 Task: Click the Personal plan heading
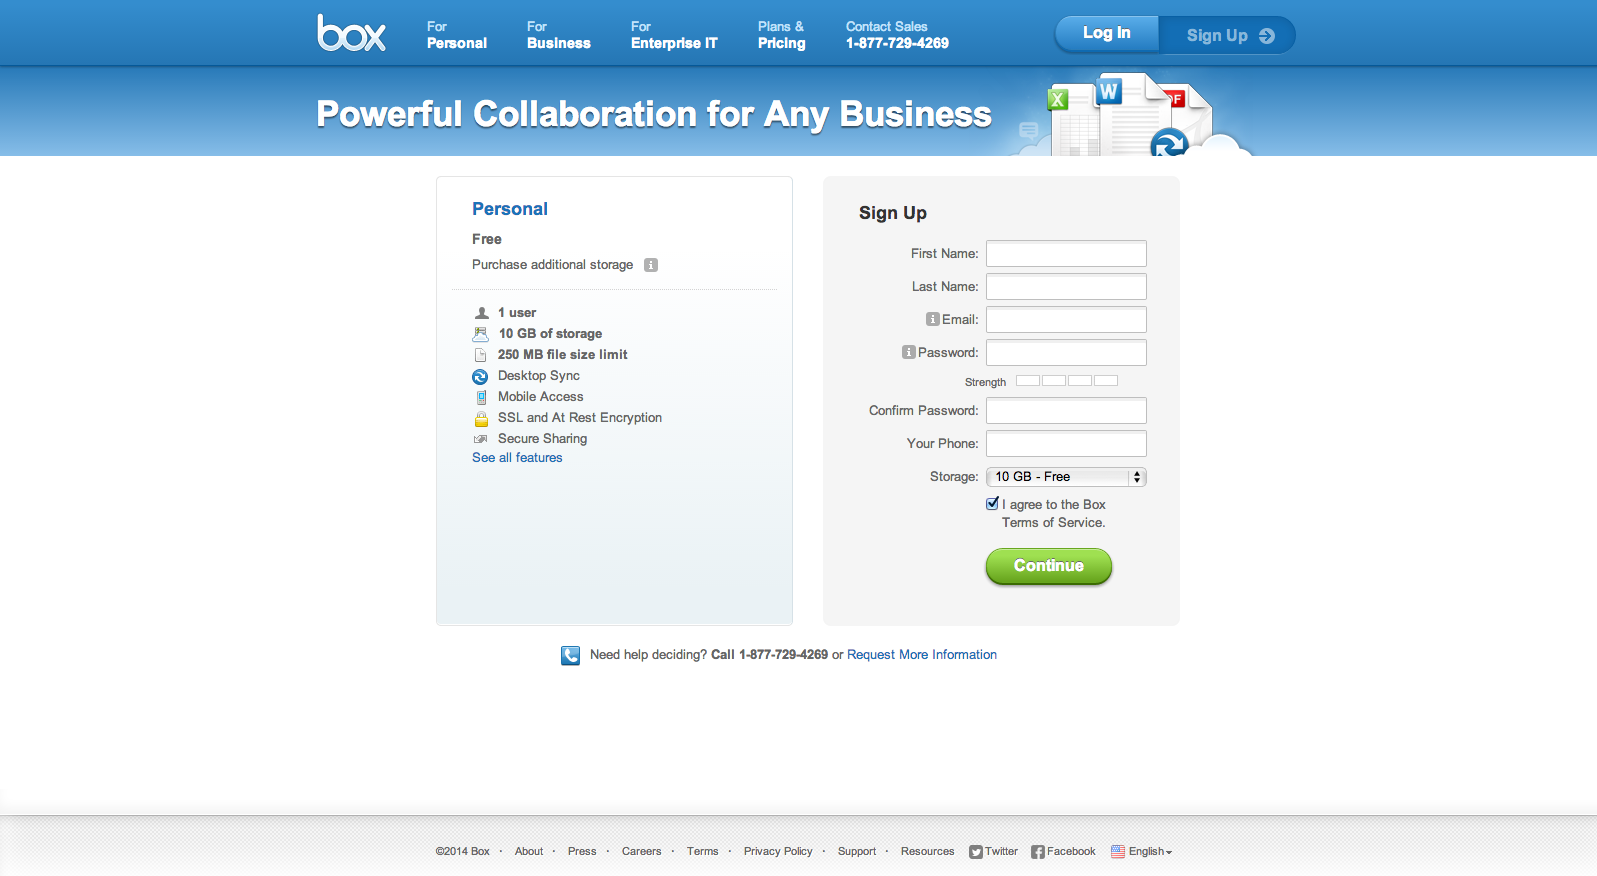(x=510, y=209)
